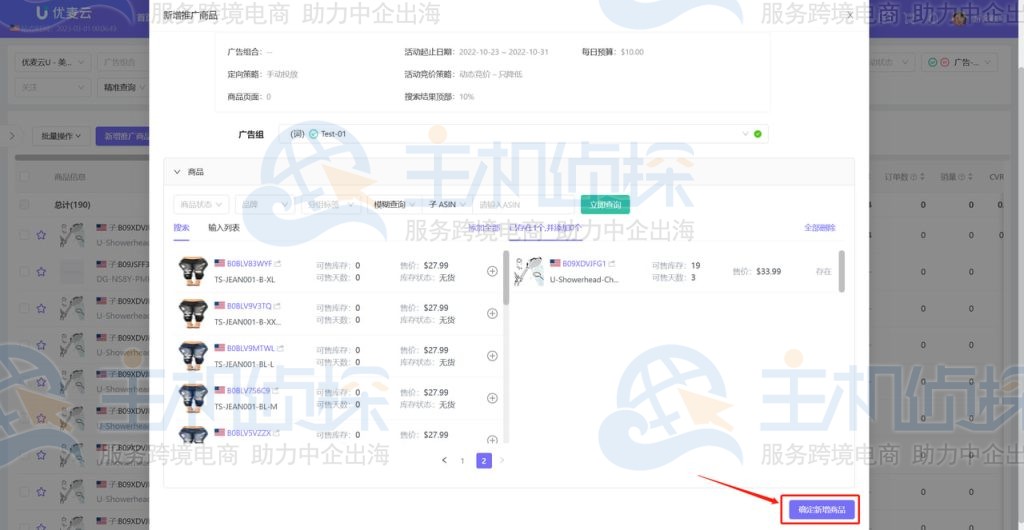The width and height of the screenshot is (1024, 530).
Task: Click the added products list scrollbar
Action: coord(841,271)
